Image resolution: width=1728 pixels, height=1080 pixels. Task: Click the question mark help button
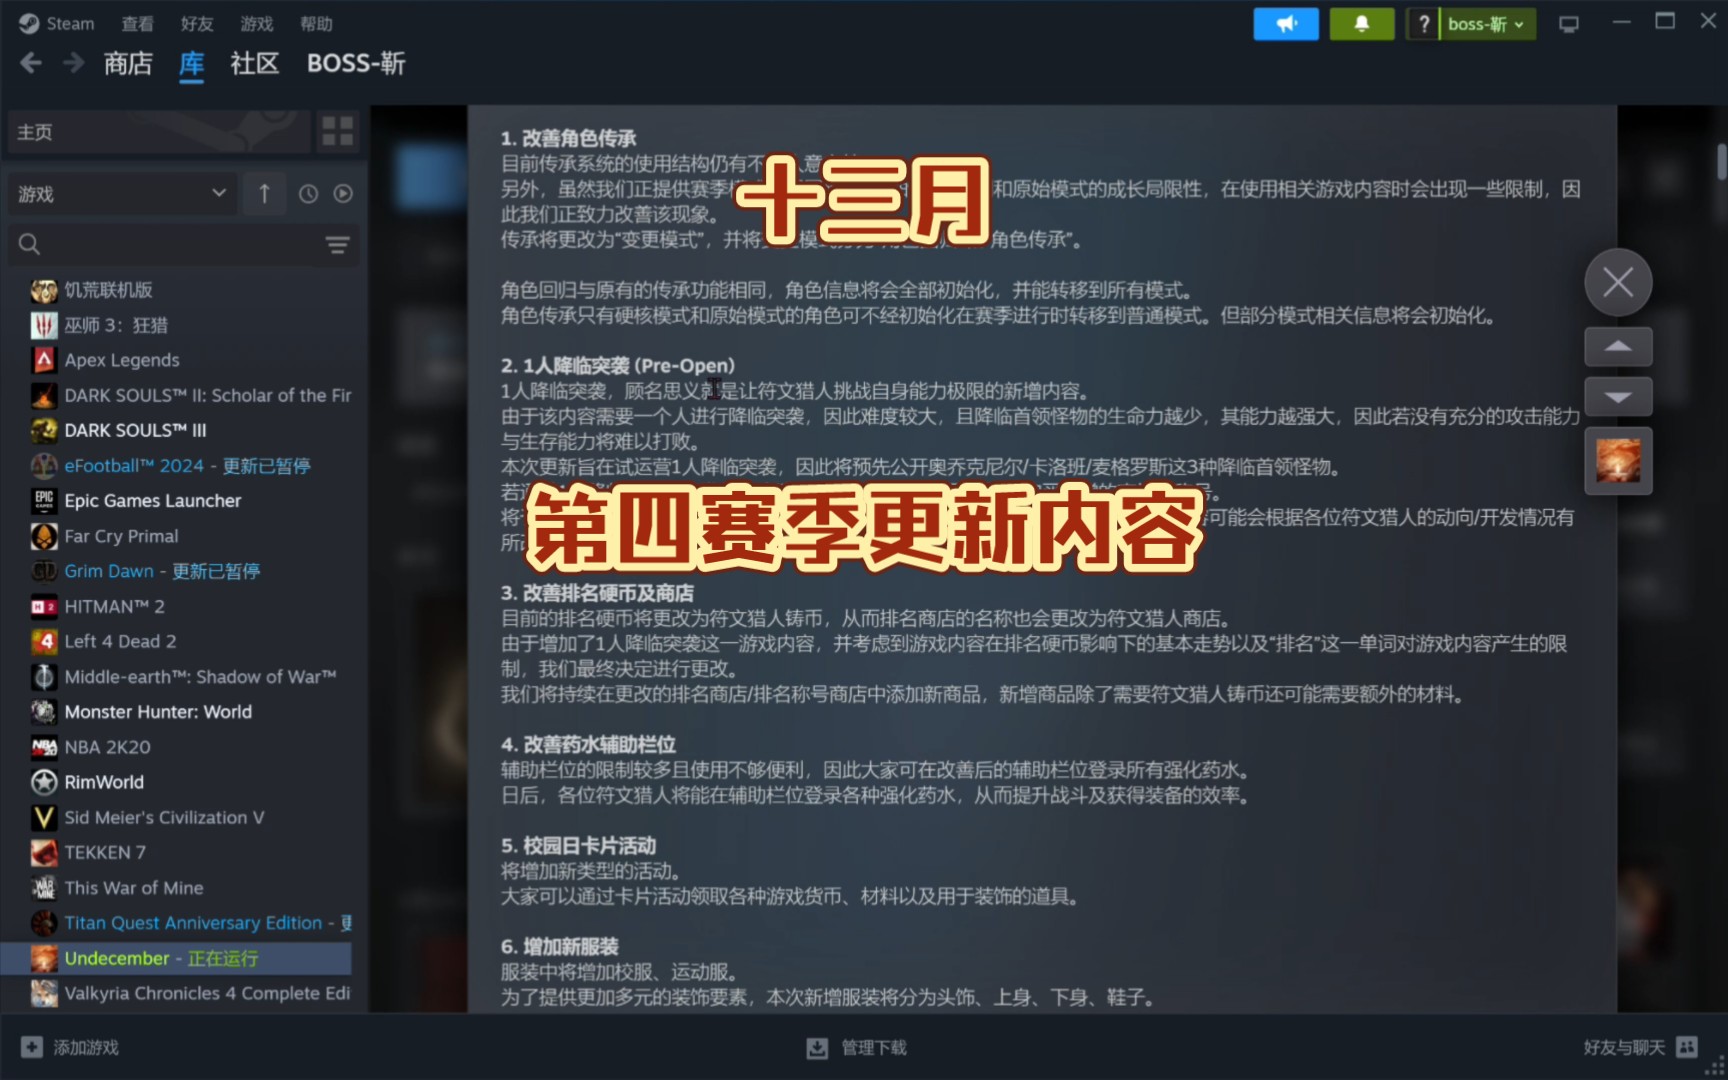point(1423,24)
